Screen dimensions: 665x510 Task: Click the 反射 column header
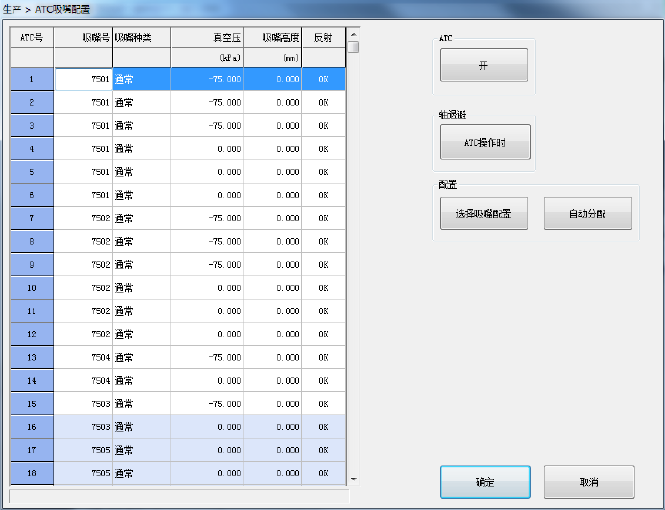pyautogui.click(x=324, y=38)
